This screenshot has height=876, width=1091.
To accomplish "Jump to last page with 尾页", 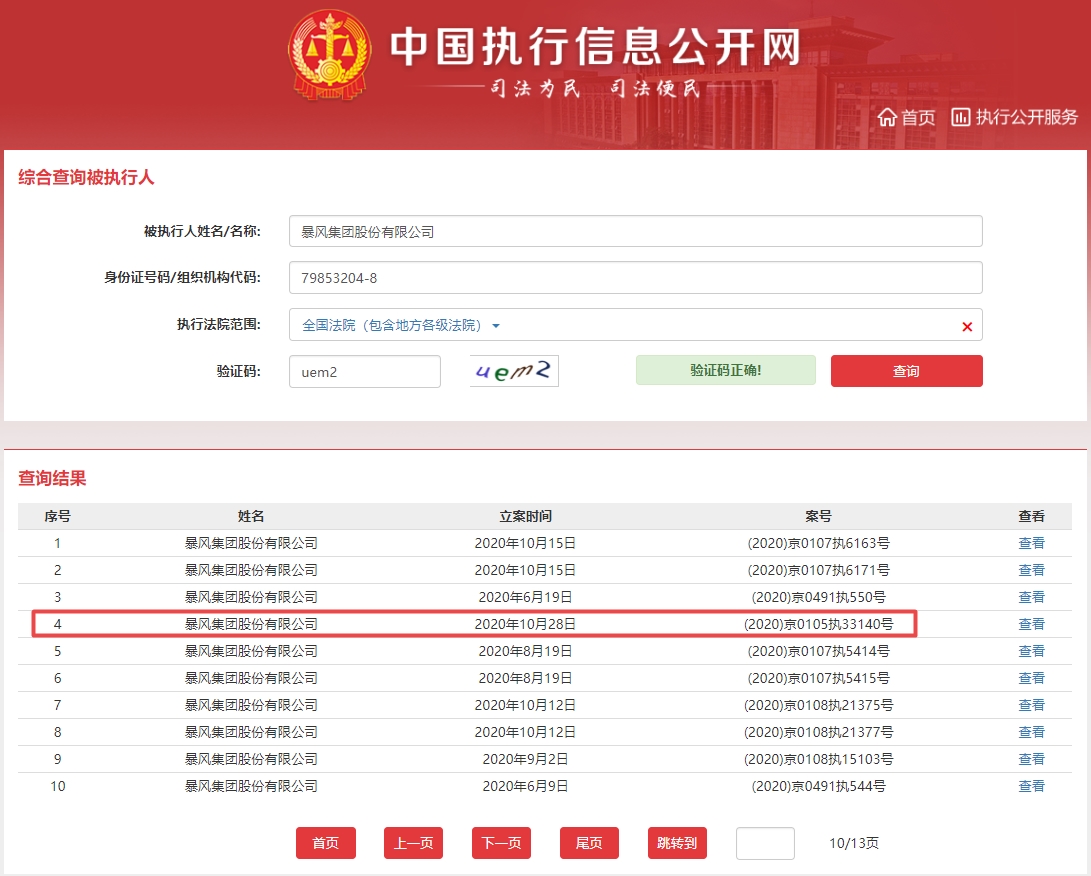I will [589, 843].
